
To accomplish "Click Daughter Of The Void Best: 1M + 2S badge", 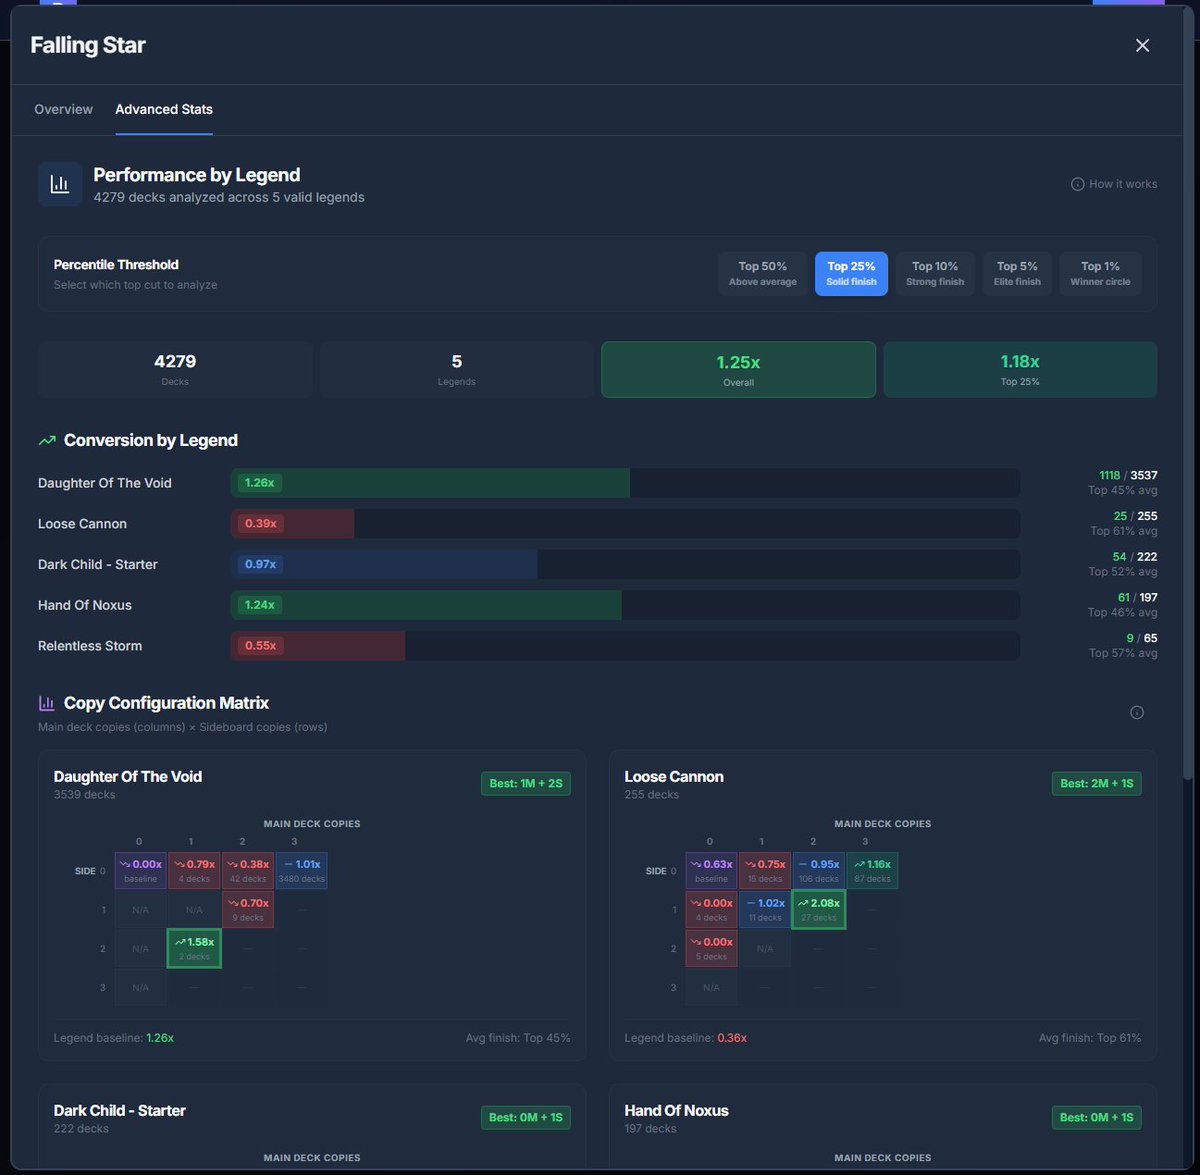I will pyautogui.click(x=526, y=783).
